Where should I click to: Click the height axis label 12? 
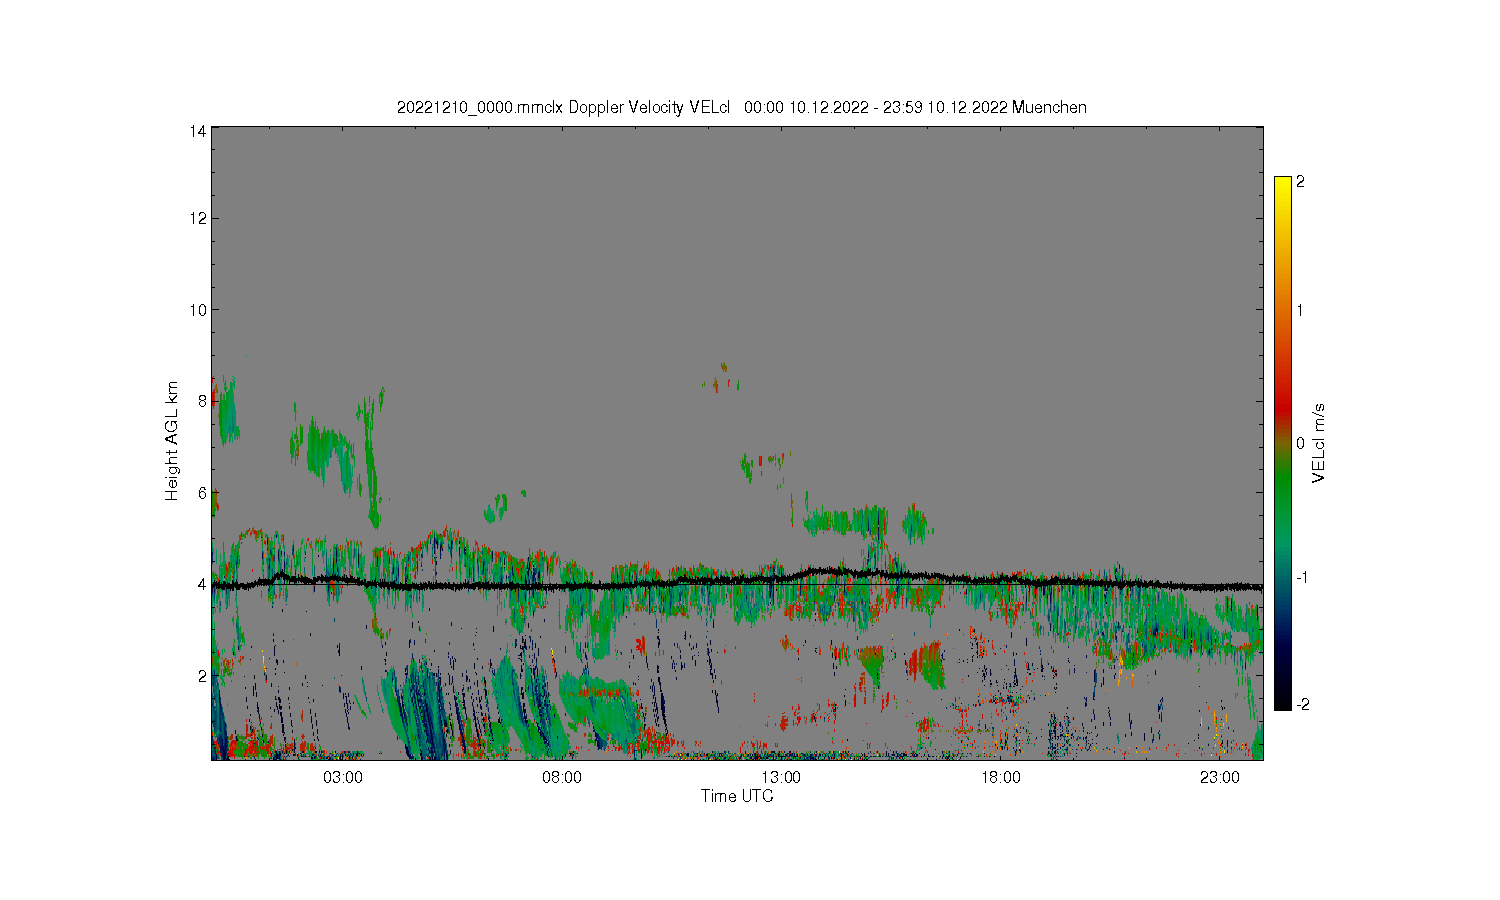(x=198, y=219)
